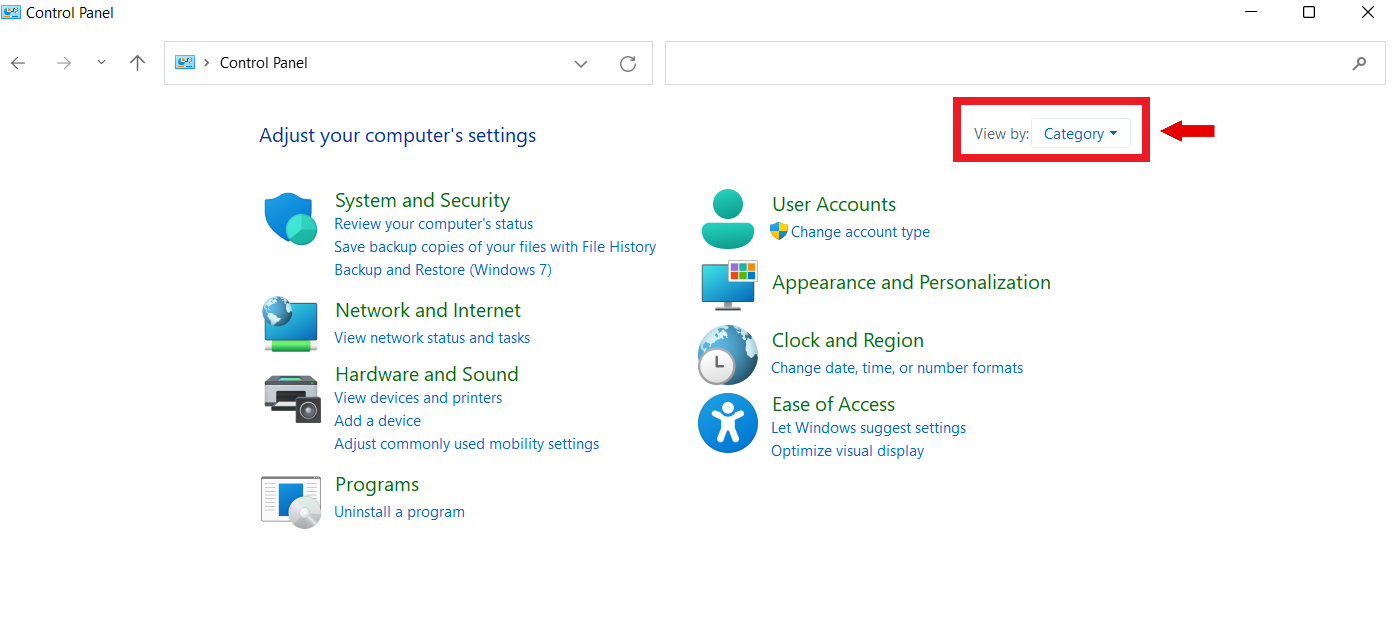Click the Clock and Region globe icon

727,355
